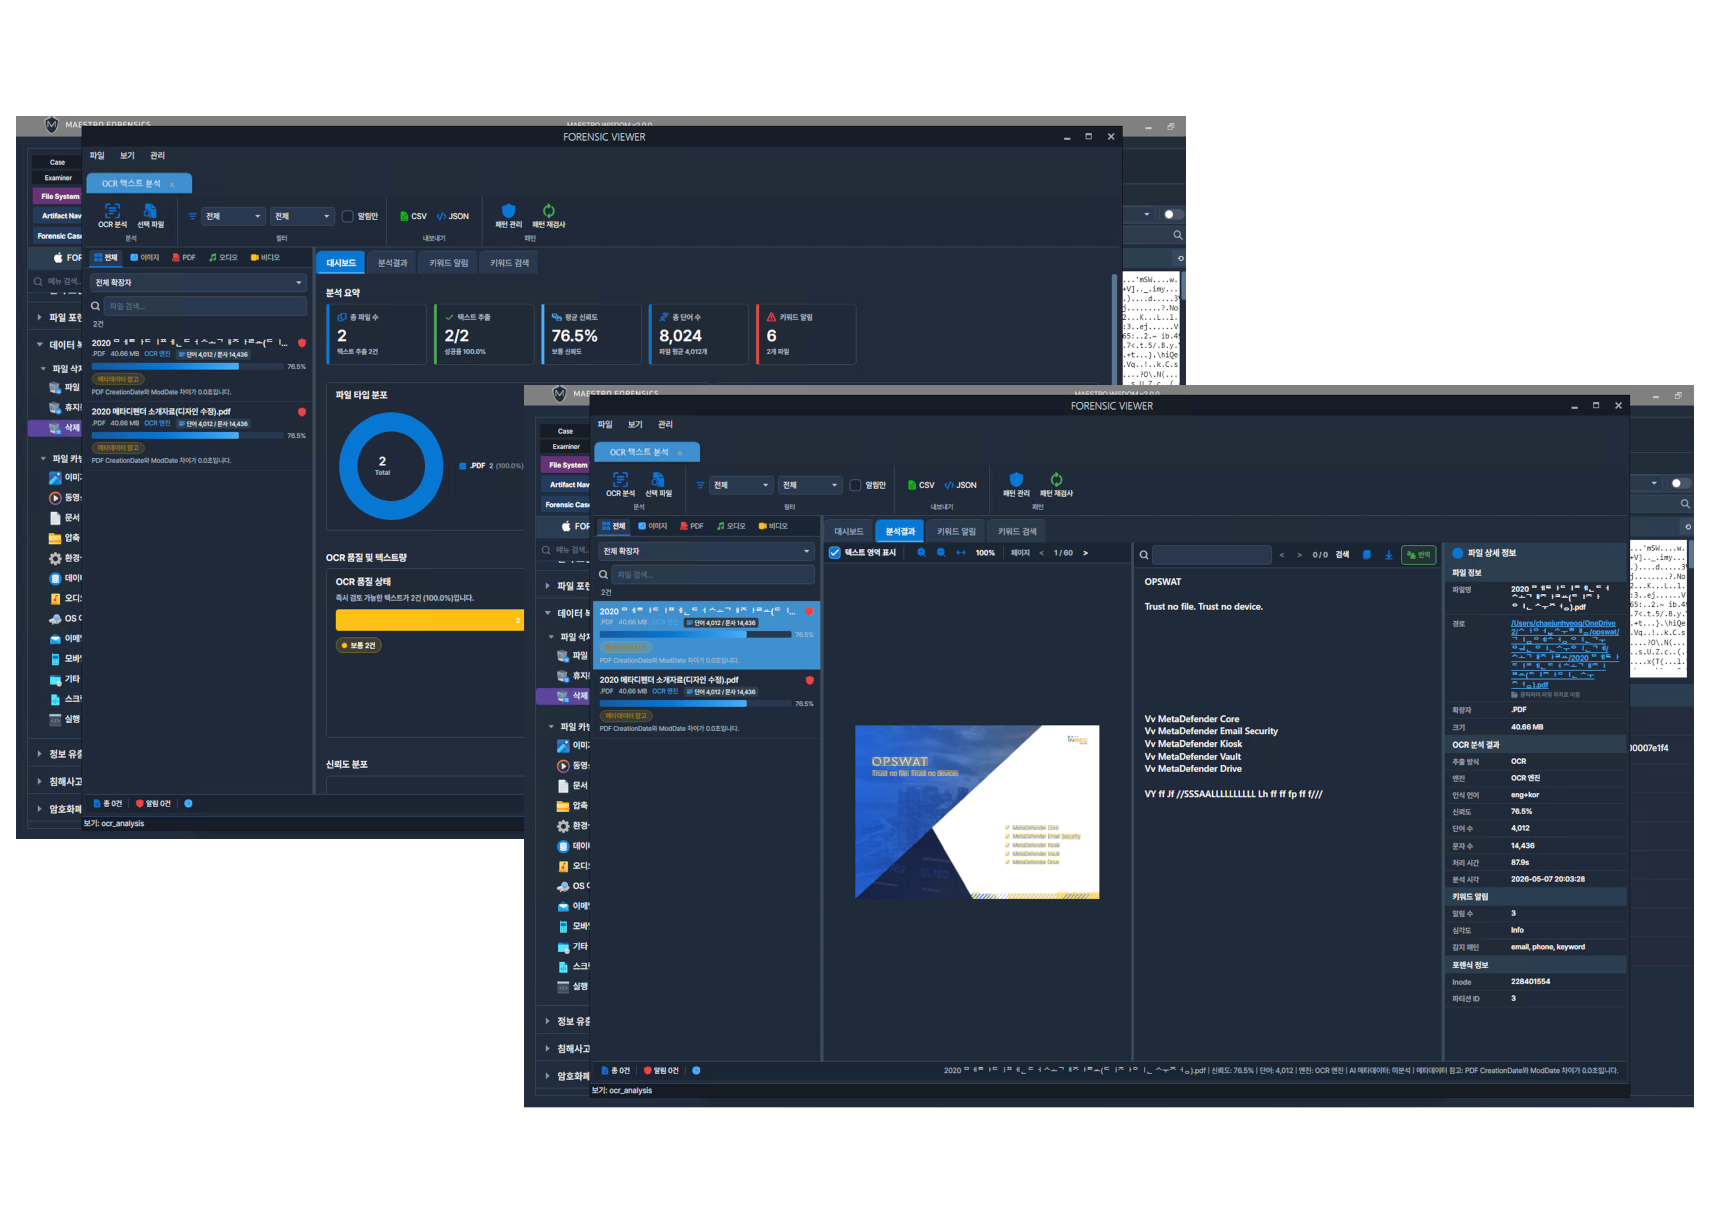The width and height of the screenshot is (1710, 1224).
Task: Enable 알림만 checkbox in front window
Action: (x=855, y=485)
